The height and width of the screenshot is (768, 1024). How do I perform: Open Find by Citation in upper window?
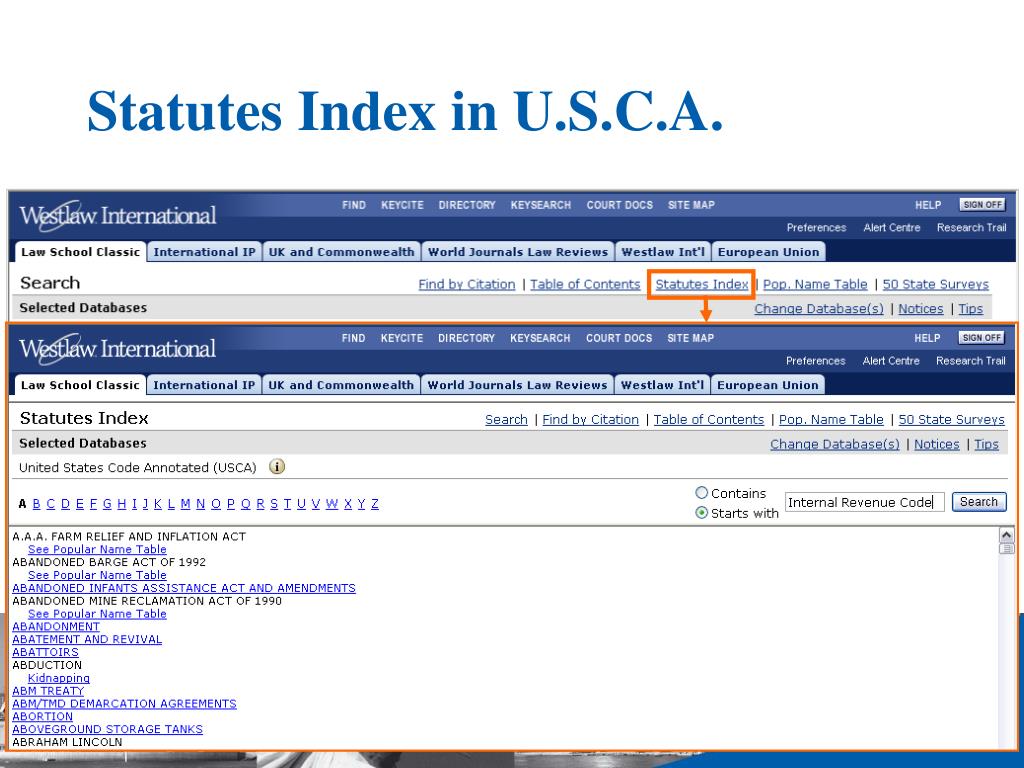466,284
